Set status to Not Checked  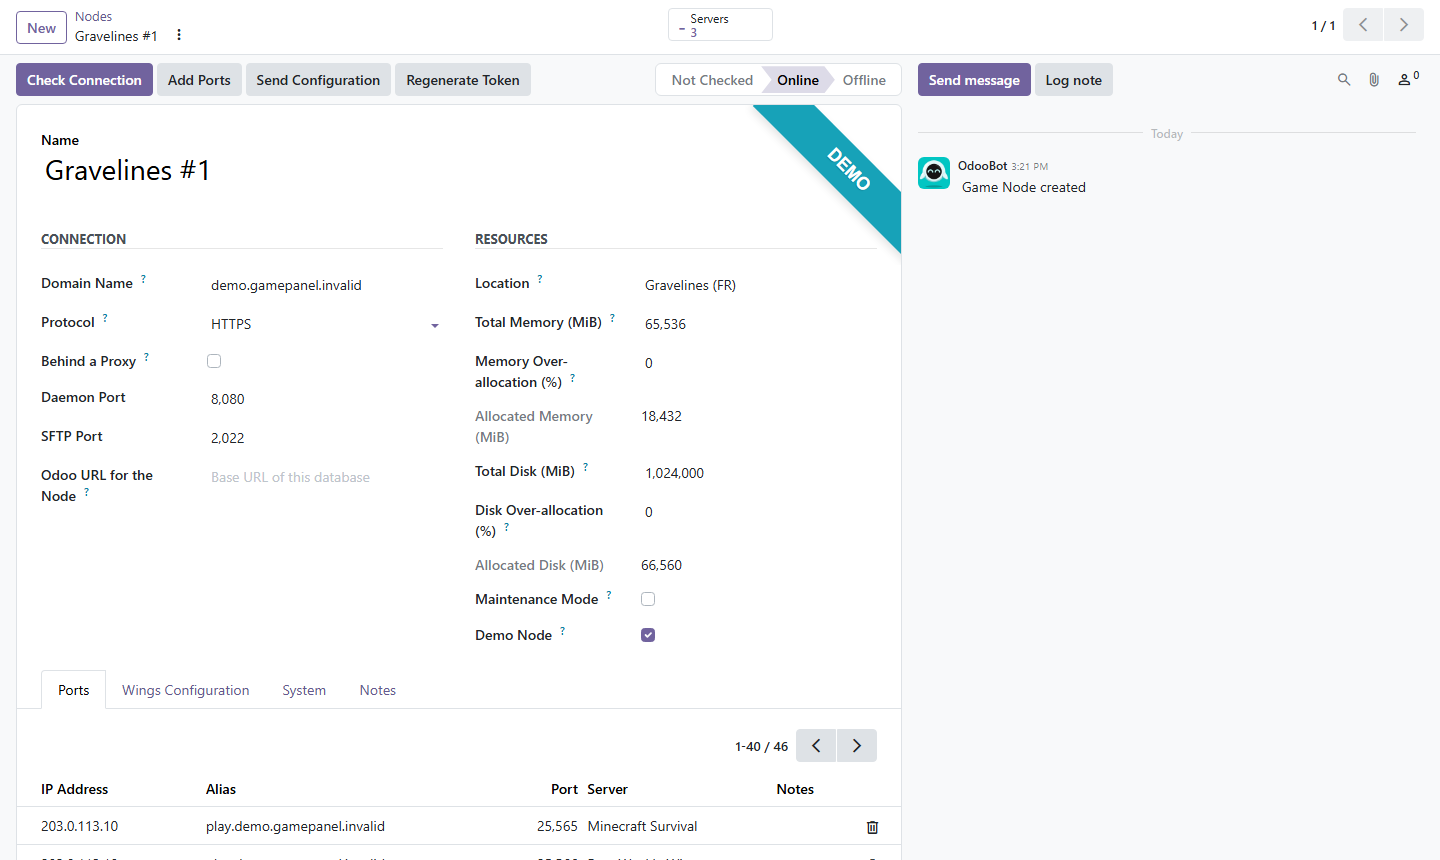click(712, 80)
